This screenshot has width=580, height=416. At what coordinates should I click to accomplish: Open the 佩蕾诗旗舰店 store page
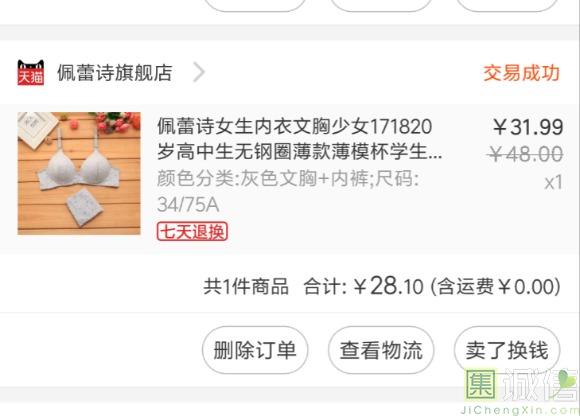[115, 72]
